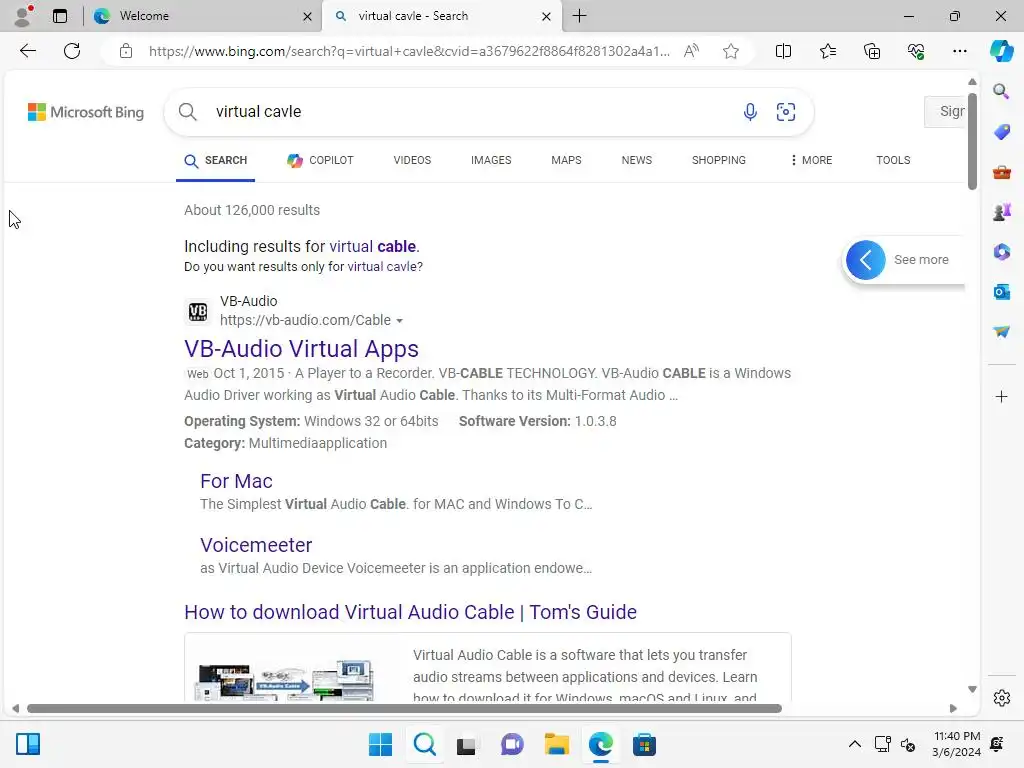The width and height of the screenshot is (1024, 768).
Task: Go back with the browser back arrow
Action: [x=27, y=51]
